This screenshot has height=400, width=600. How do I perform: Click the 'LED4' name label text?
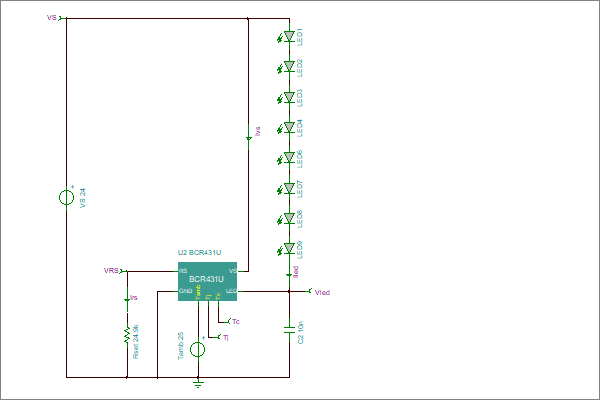[299, 128]
